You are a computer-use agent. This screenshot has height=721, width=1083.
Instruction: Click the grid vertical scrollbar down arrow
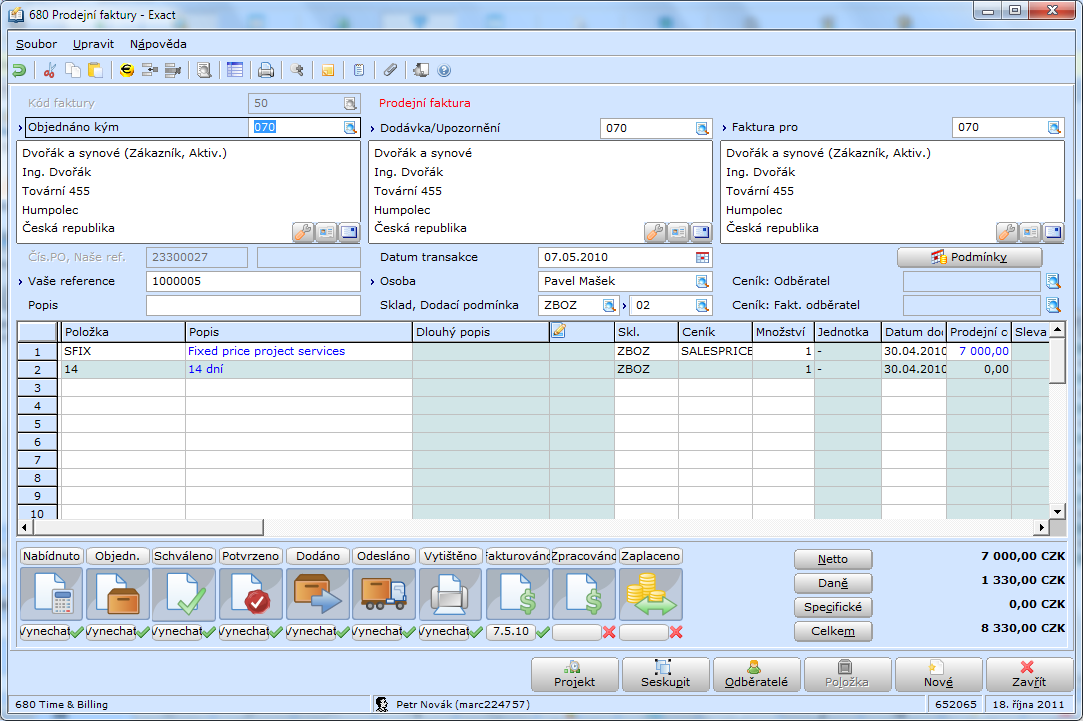[1057, 512]
